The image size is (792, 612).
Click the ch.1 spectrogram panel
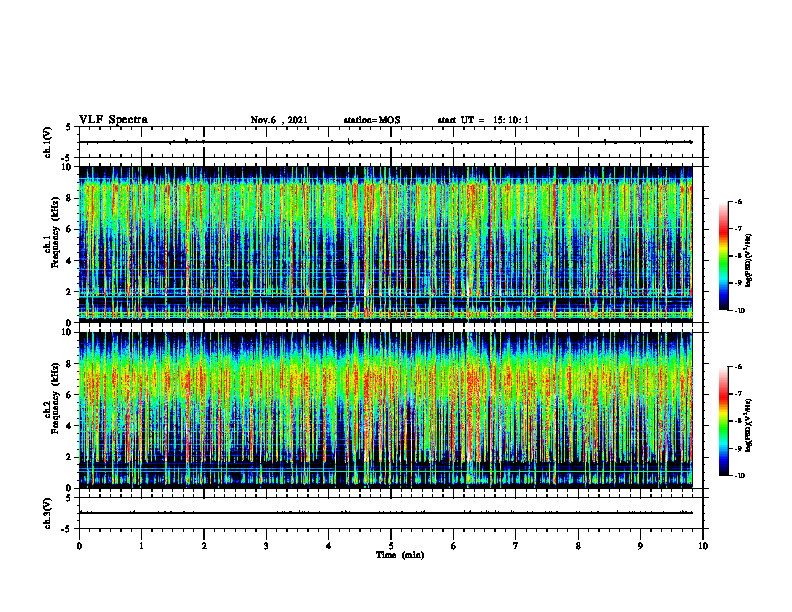pos(385,244)
